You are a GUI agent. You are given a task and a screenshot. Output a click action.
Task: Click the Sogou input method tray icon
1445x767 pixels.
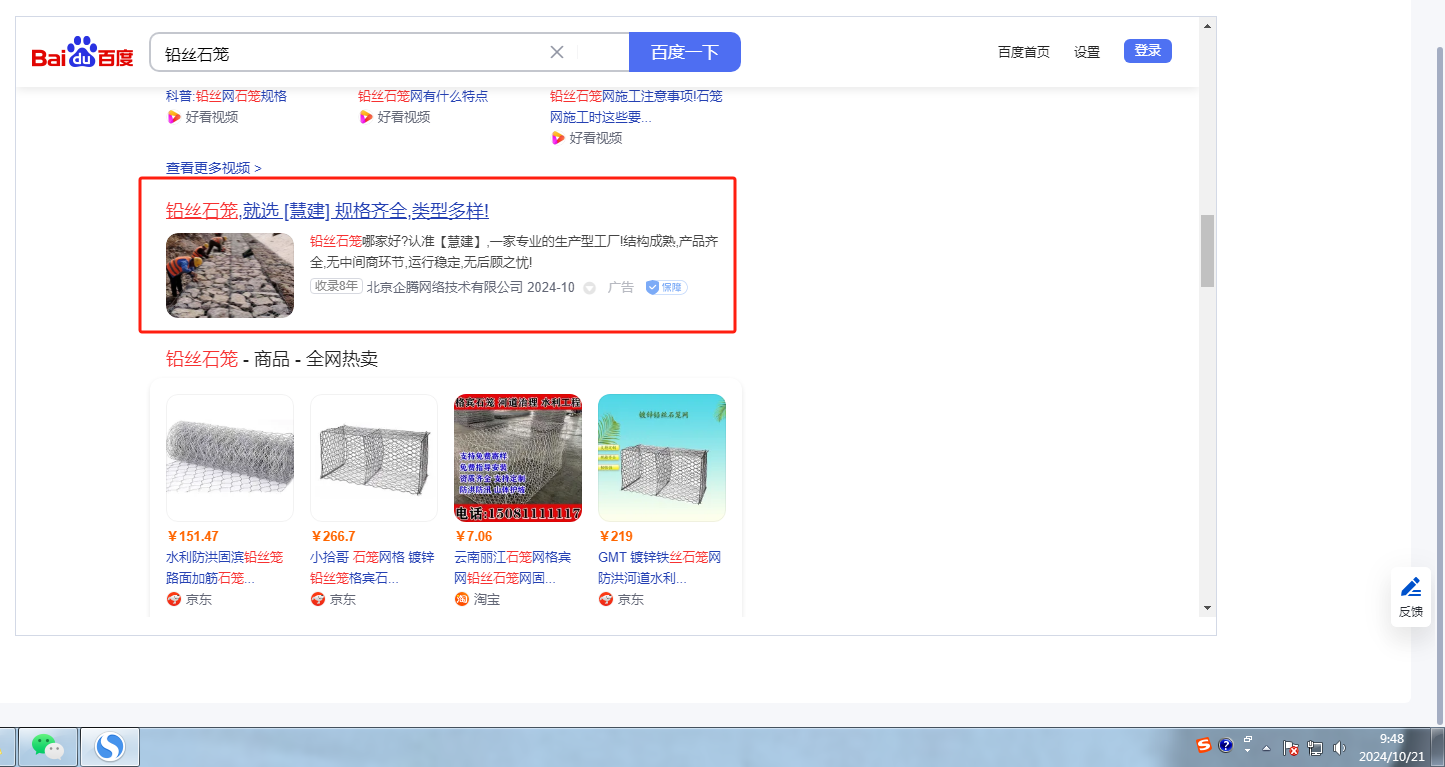tap(1204, 745)
